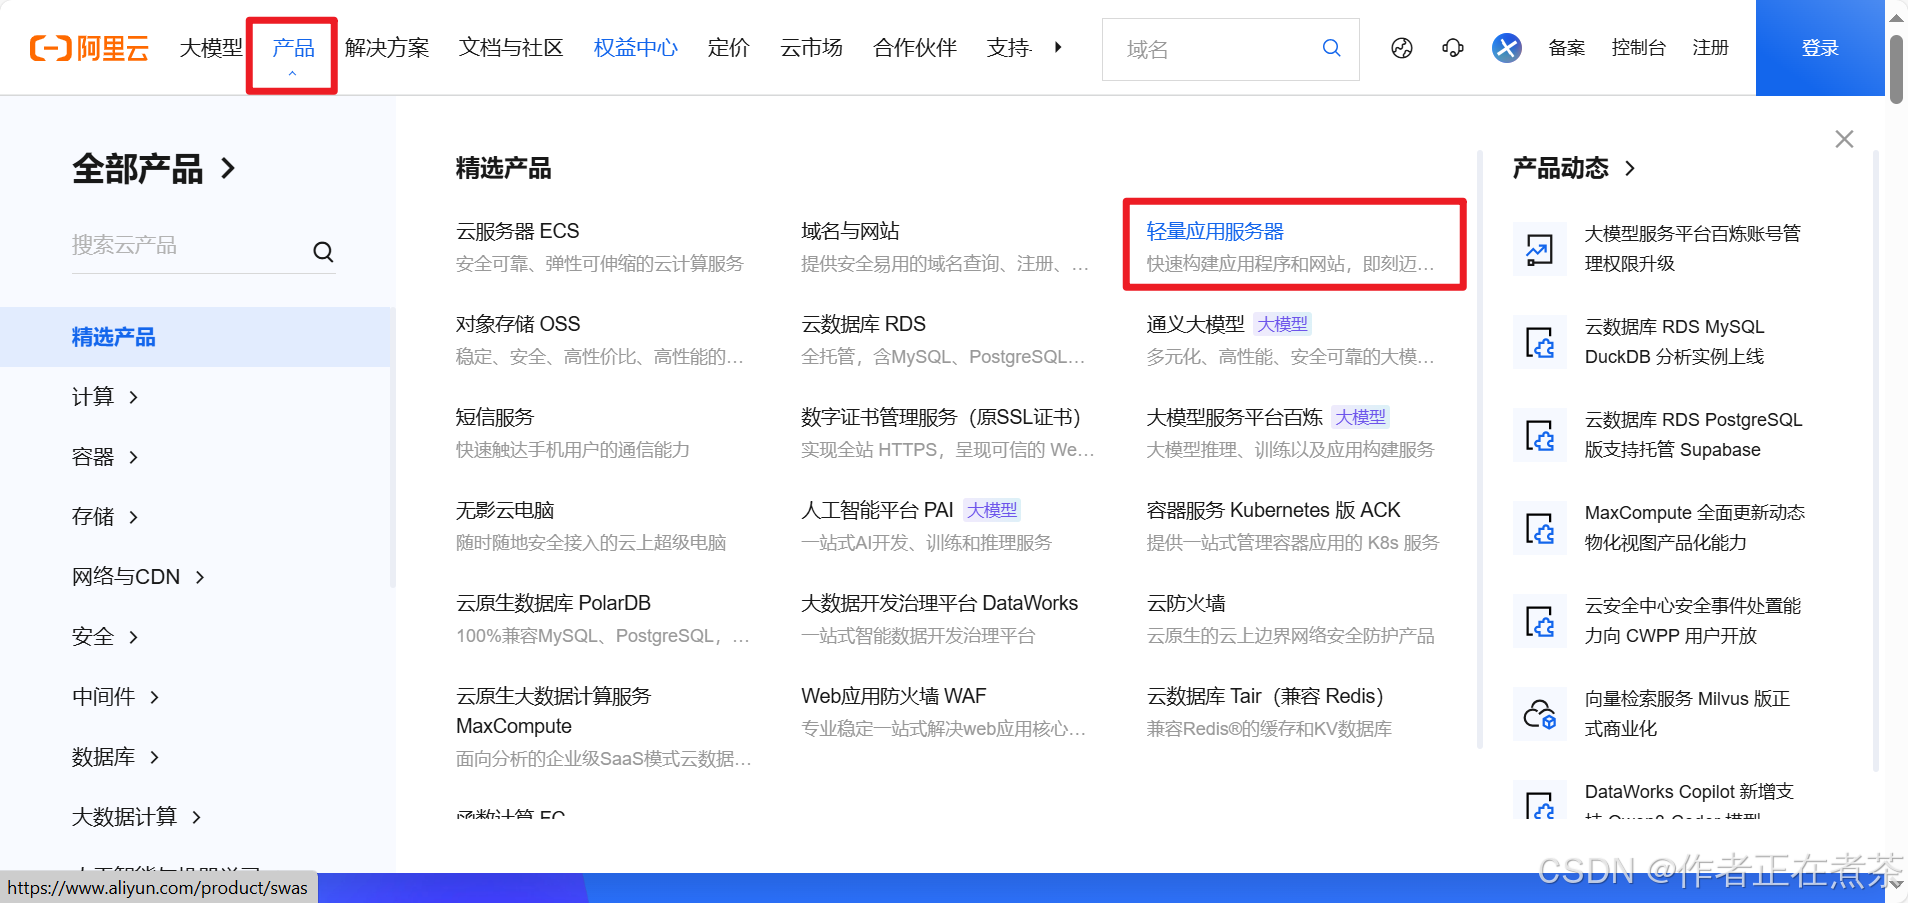Click the 大模型 tag next to 通义大模型
Viewport: 1908px width, 903px height.
[1282, 324]
